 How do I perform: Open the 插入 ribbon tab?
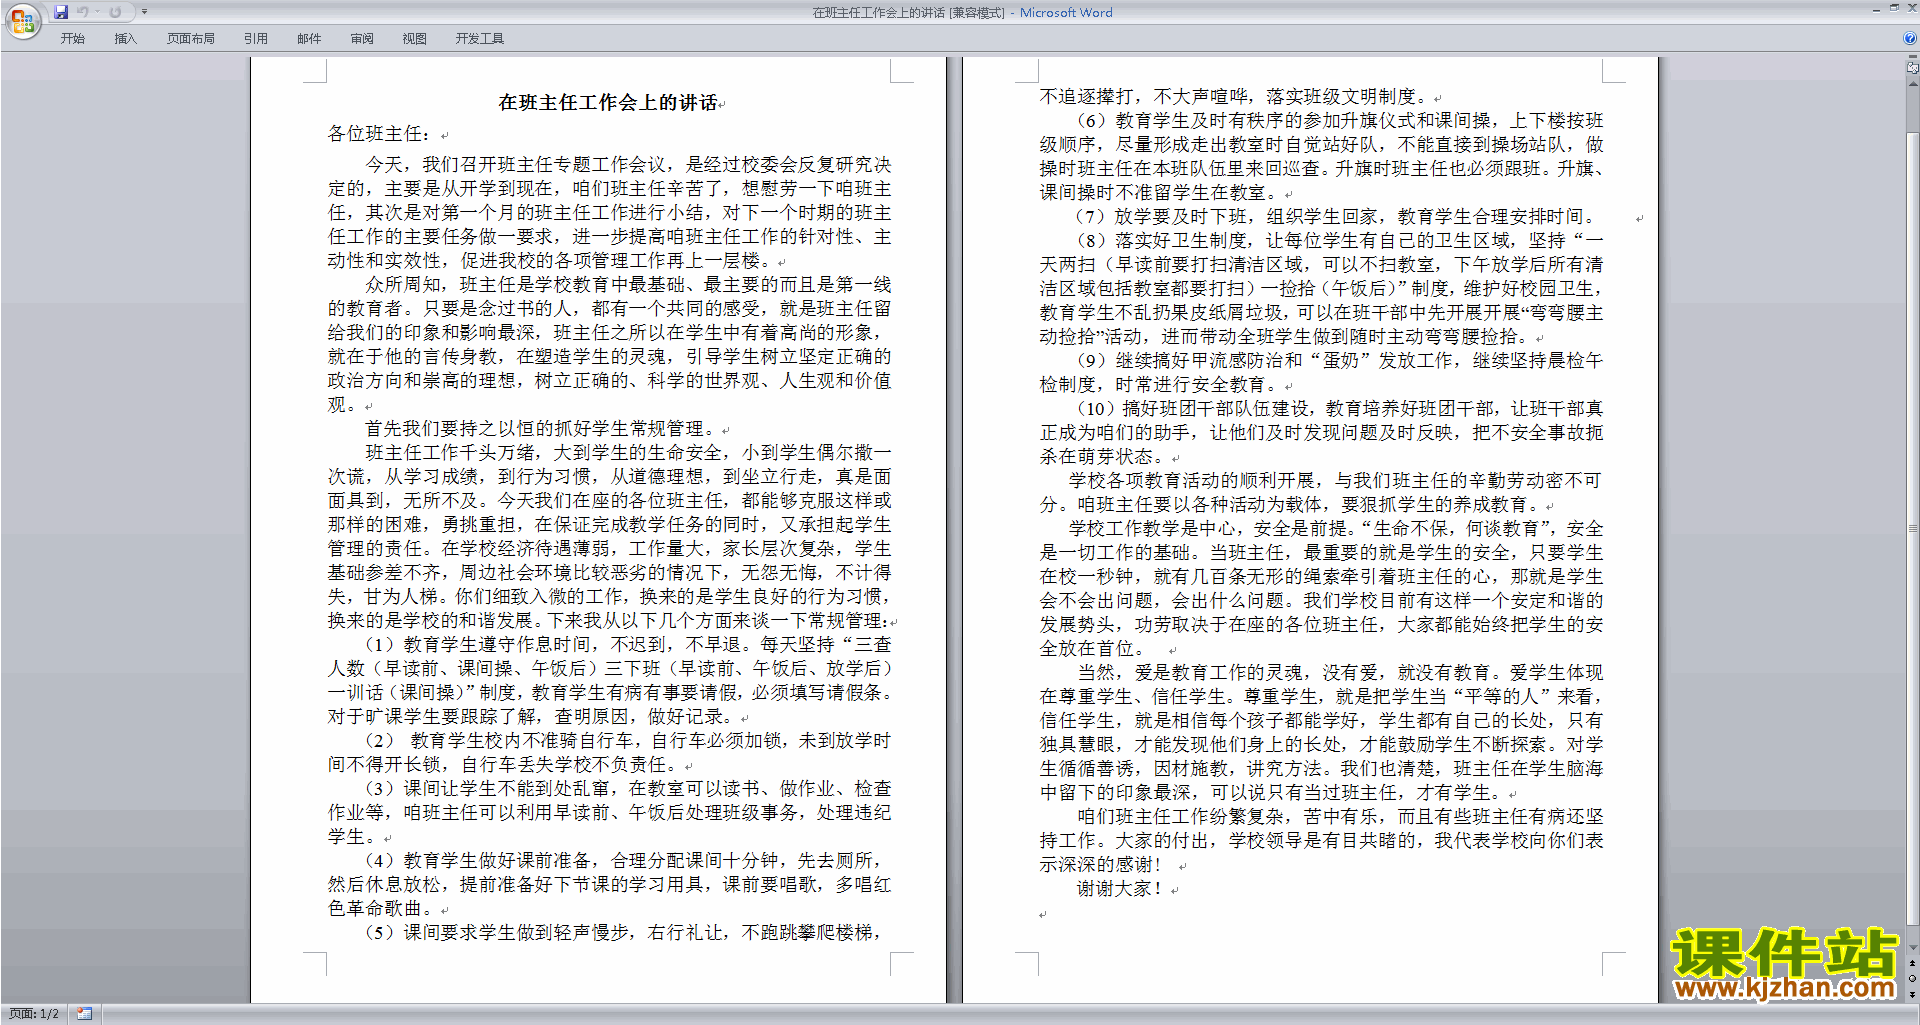(x=125, y=39)
